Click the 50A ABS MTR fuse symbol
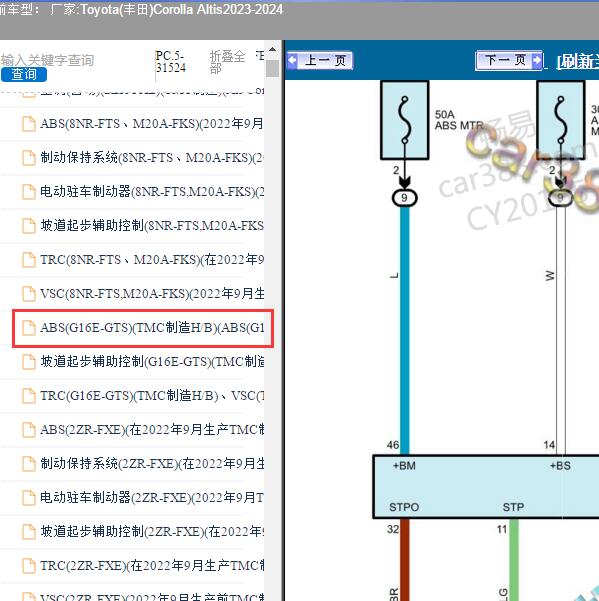This screenshot has width=599, height=601. (404, 120)
